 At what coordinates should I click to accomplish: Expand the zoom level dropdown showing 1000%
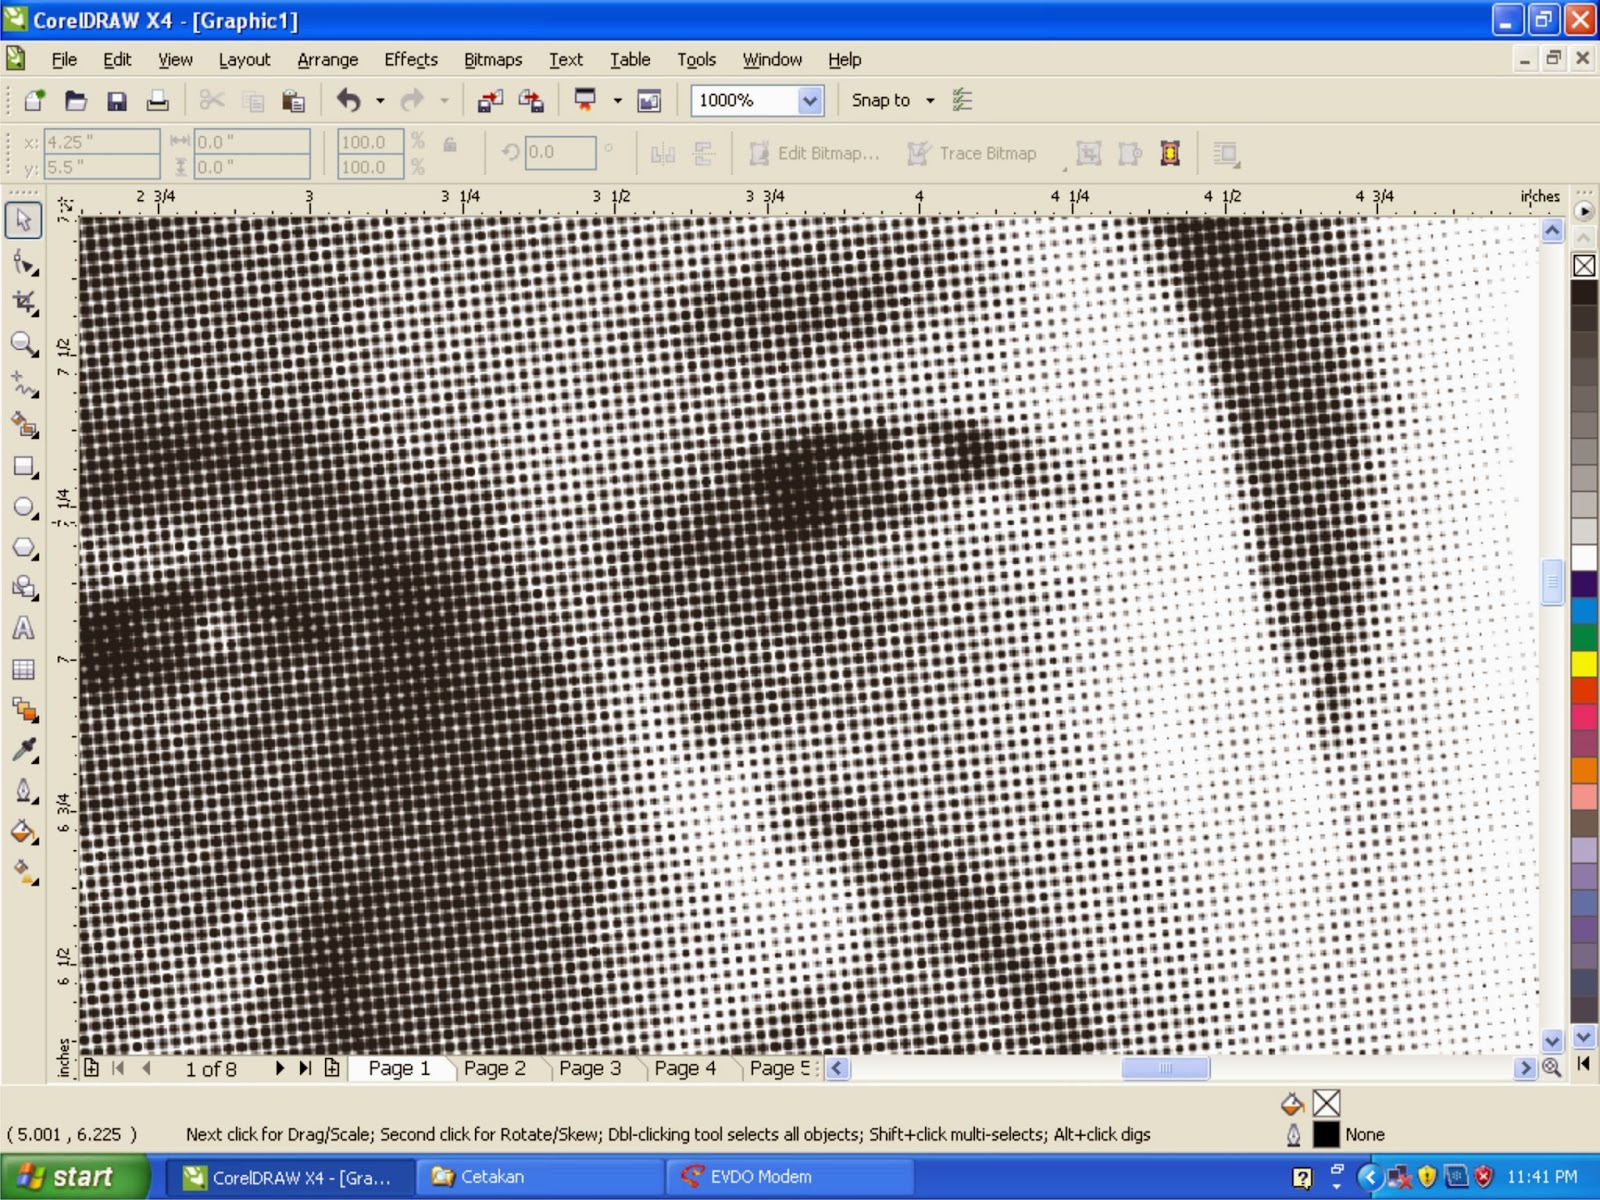(x=810, y=100)
